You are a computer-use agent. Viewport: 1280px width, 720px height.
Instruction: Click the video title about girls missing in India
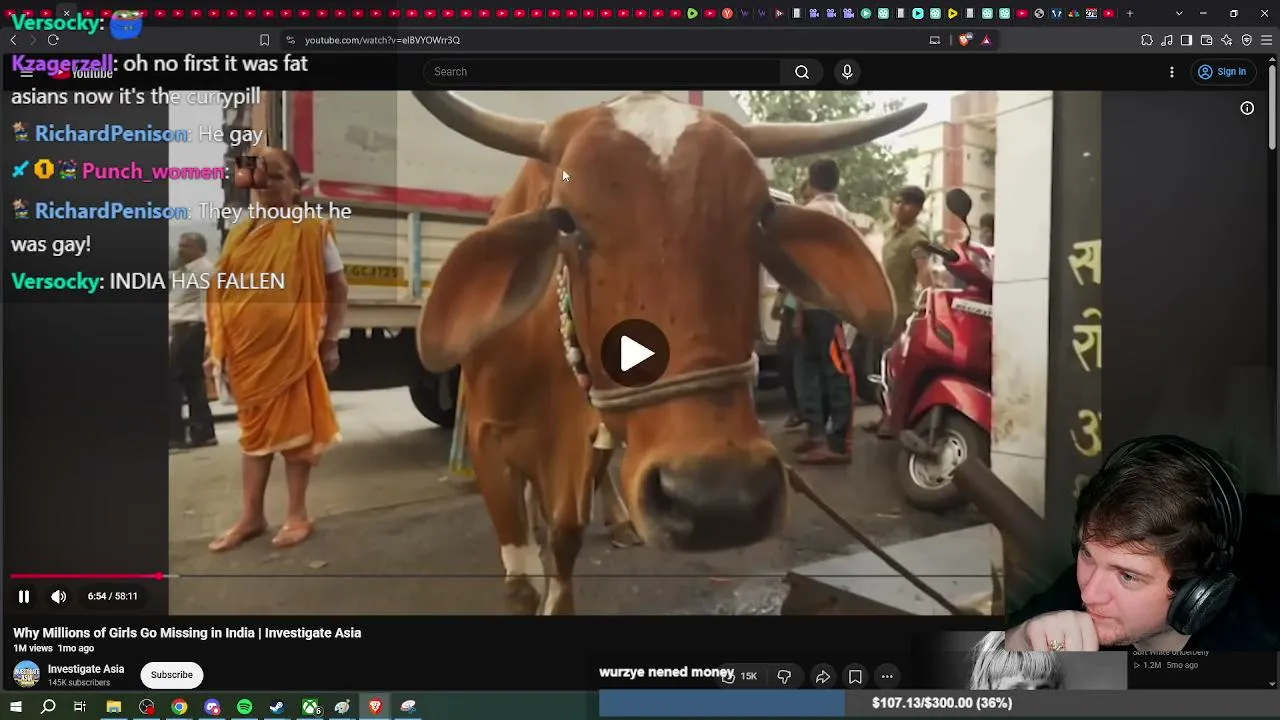pyautogui.click(x=187, y=633)
